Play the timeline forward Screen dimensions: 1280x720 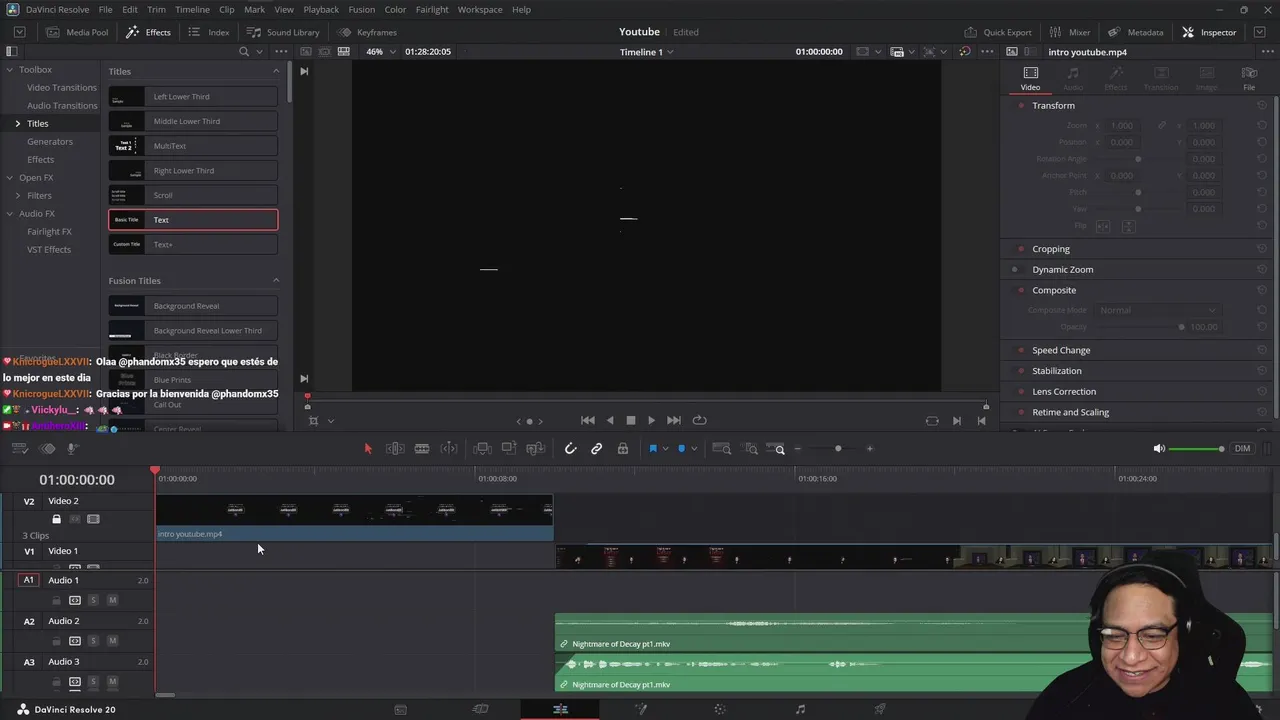[651, 421]
